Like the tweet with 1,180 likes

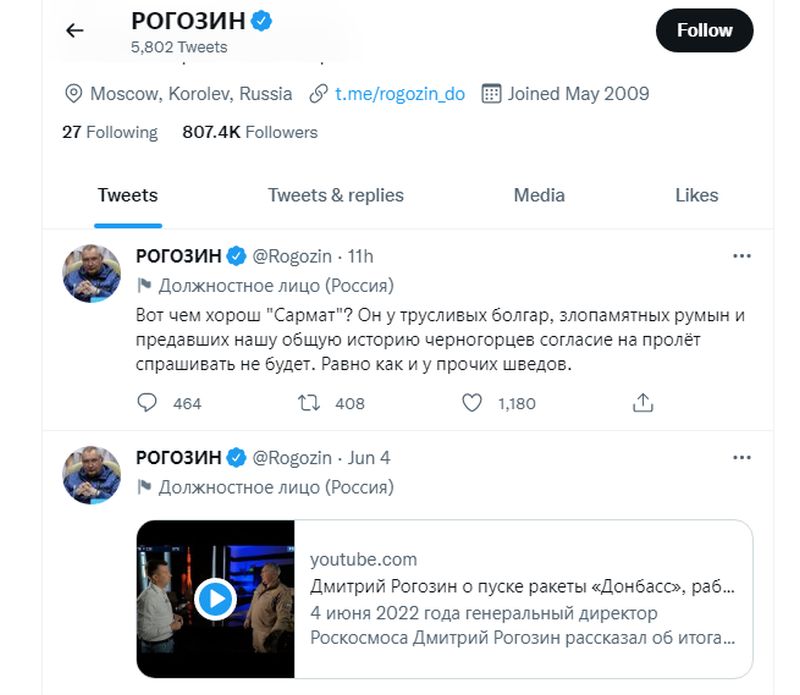click(473, 402)
